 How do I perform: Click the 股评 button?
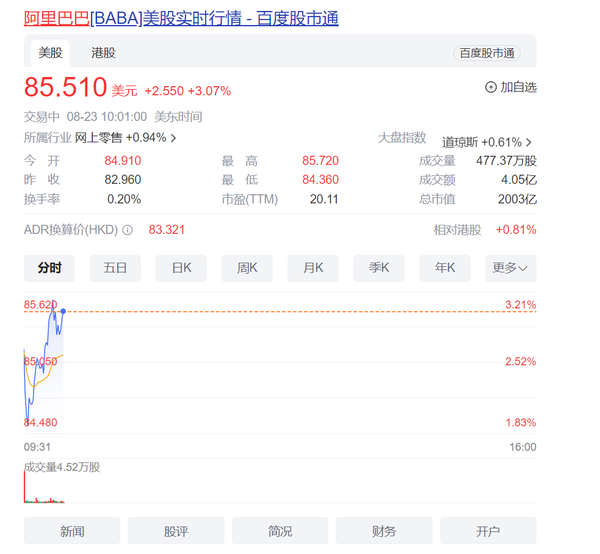coord(176,530)
